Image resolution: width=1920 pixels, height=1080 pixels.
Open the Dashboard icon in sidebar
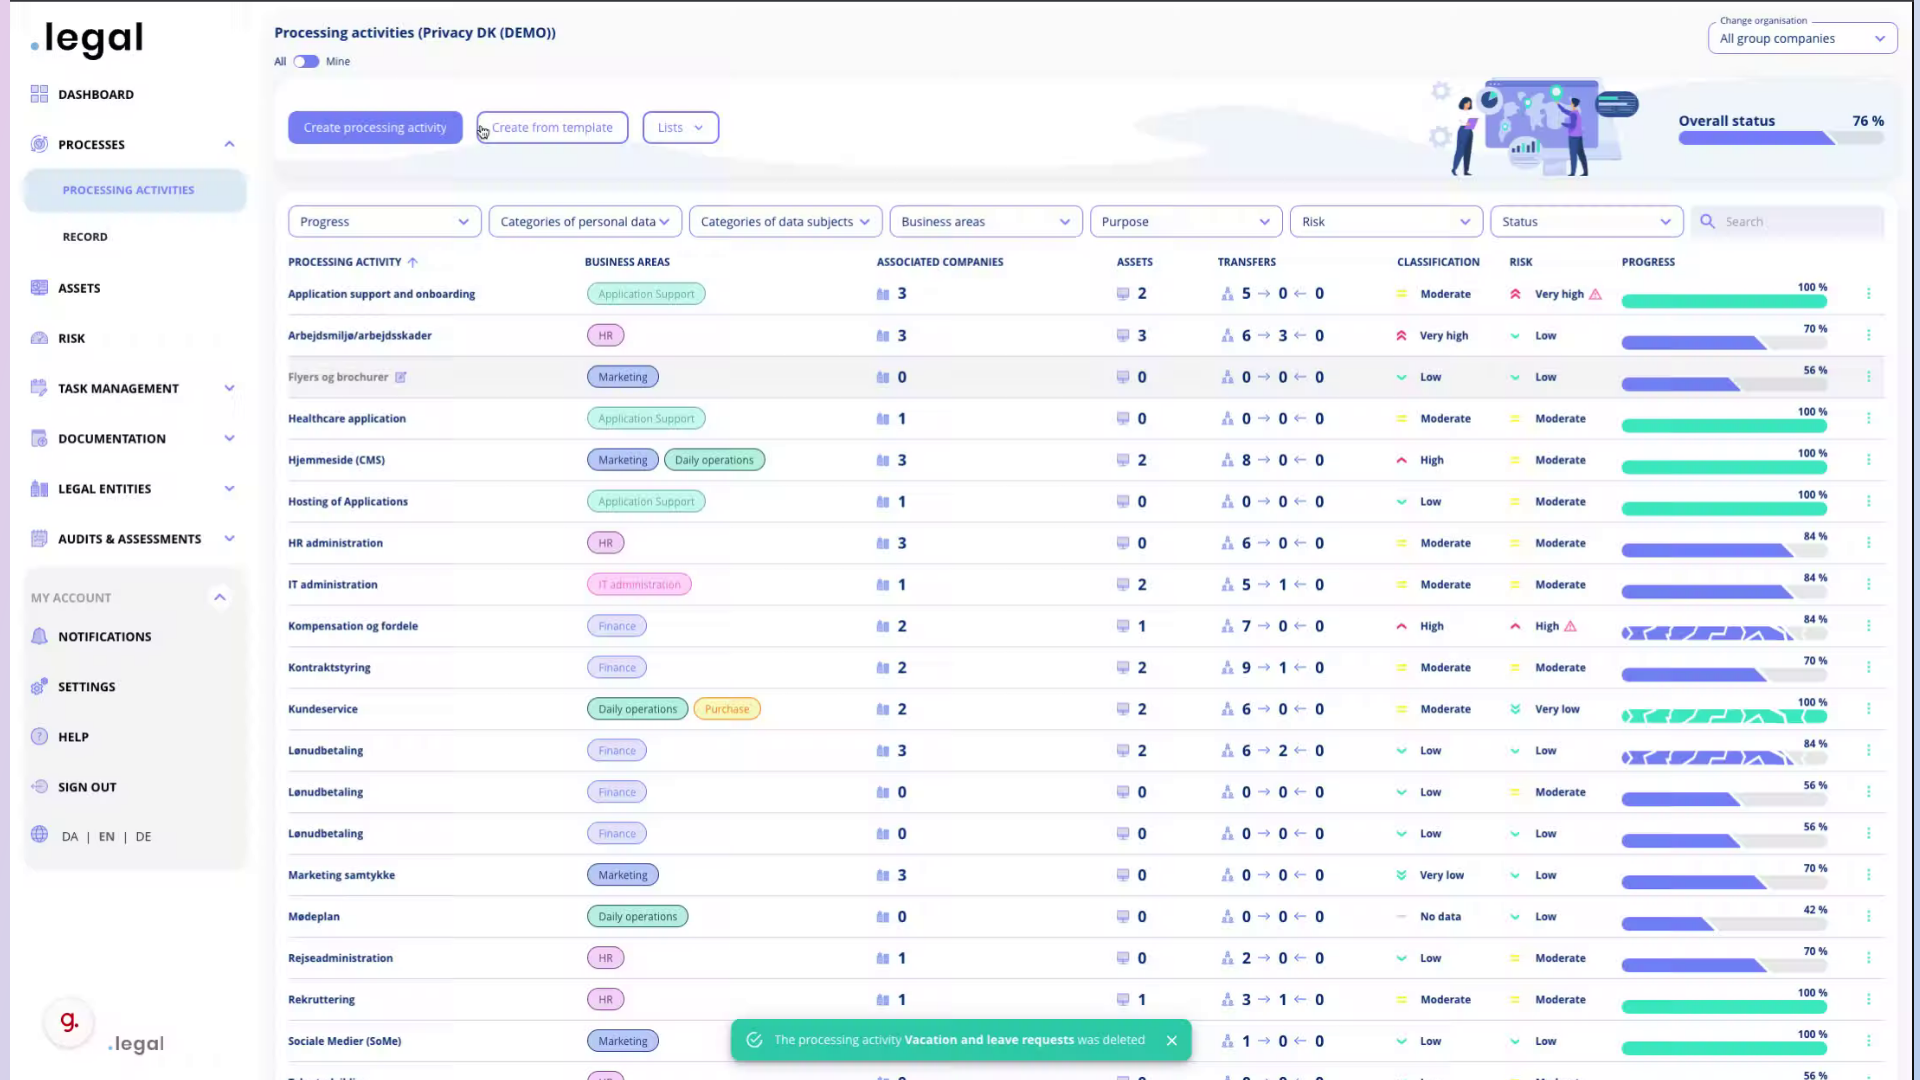pos(39,94)
